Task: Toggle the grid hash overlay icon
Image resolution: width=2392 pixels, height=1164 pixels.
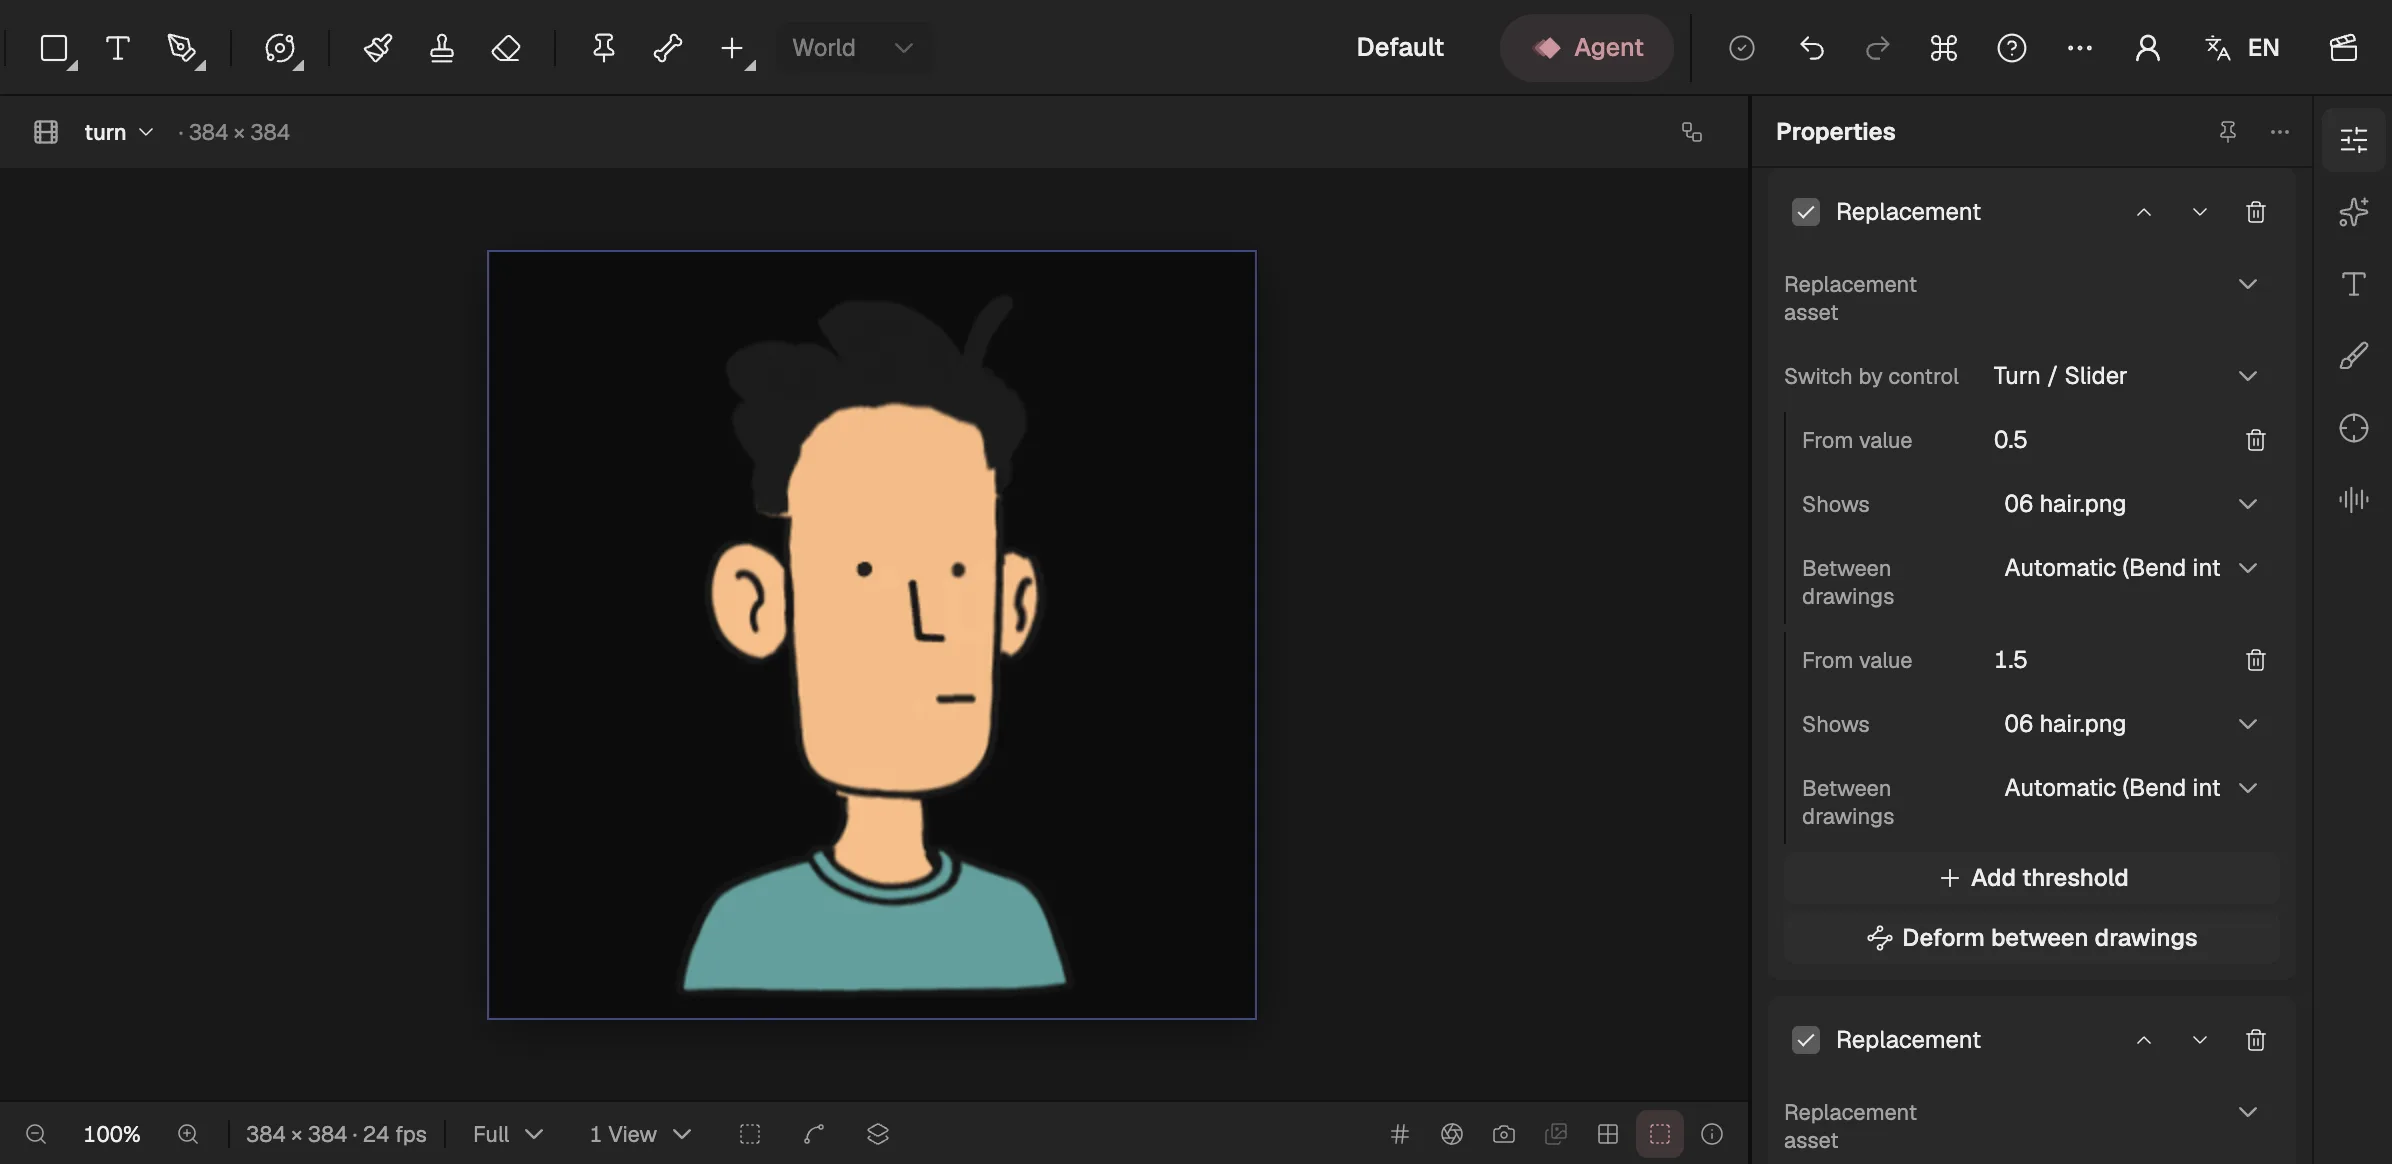Action: (1400, 1134)
